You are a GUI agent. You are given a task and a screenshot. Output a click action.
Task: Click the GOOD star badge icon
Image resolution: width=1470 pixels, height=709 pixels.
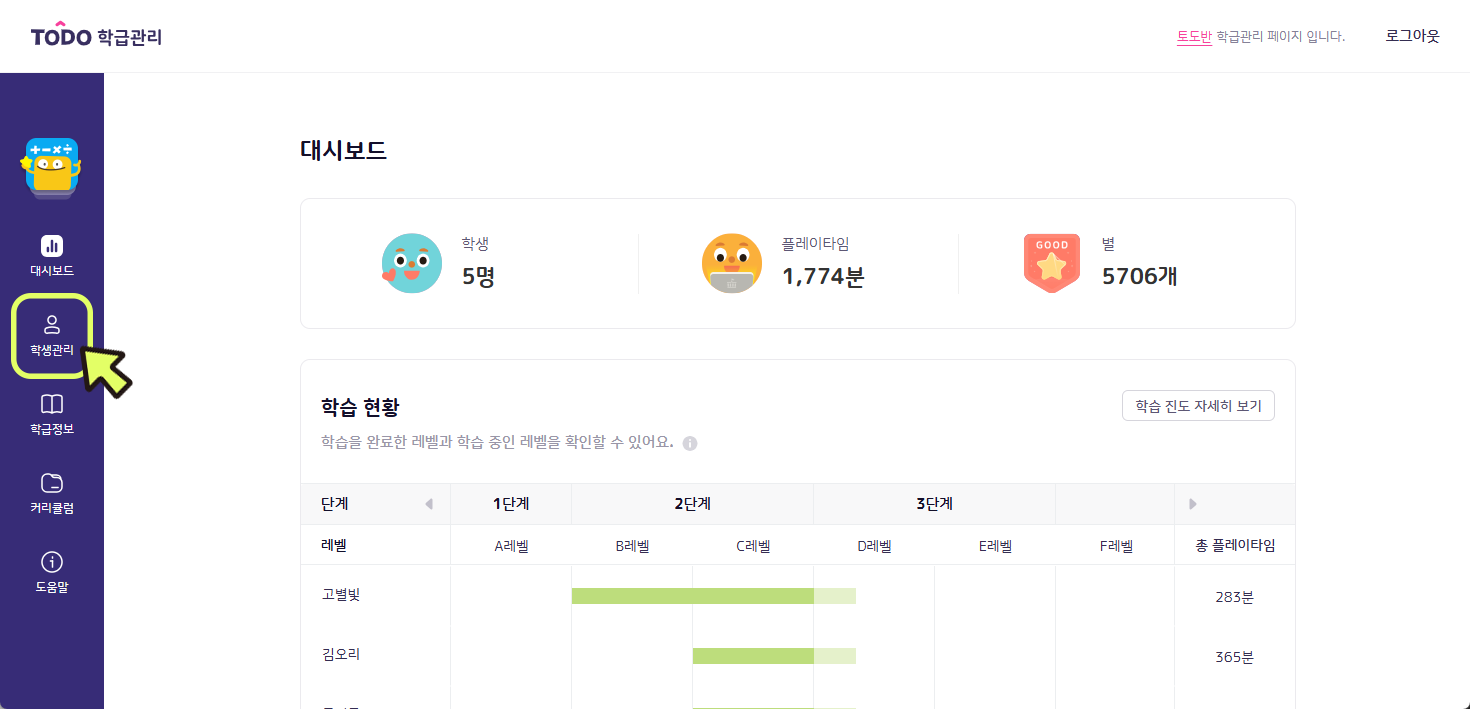1052,263
